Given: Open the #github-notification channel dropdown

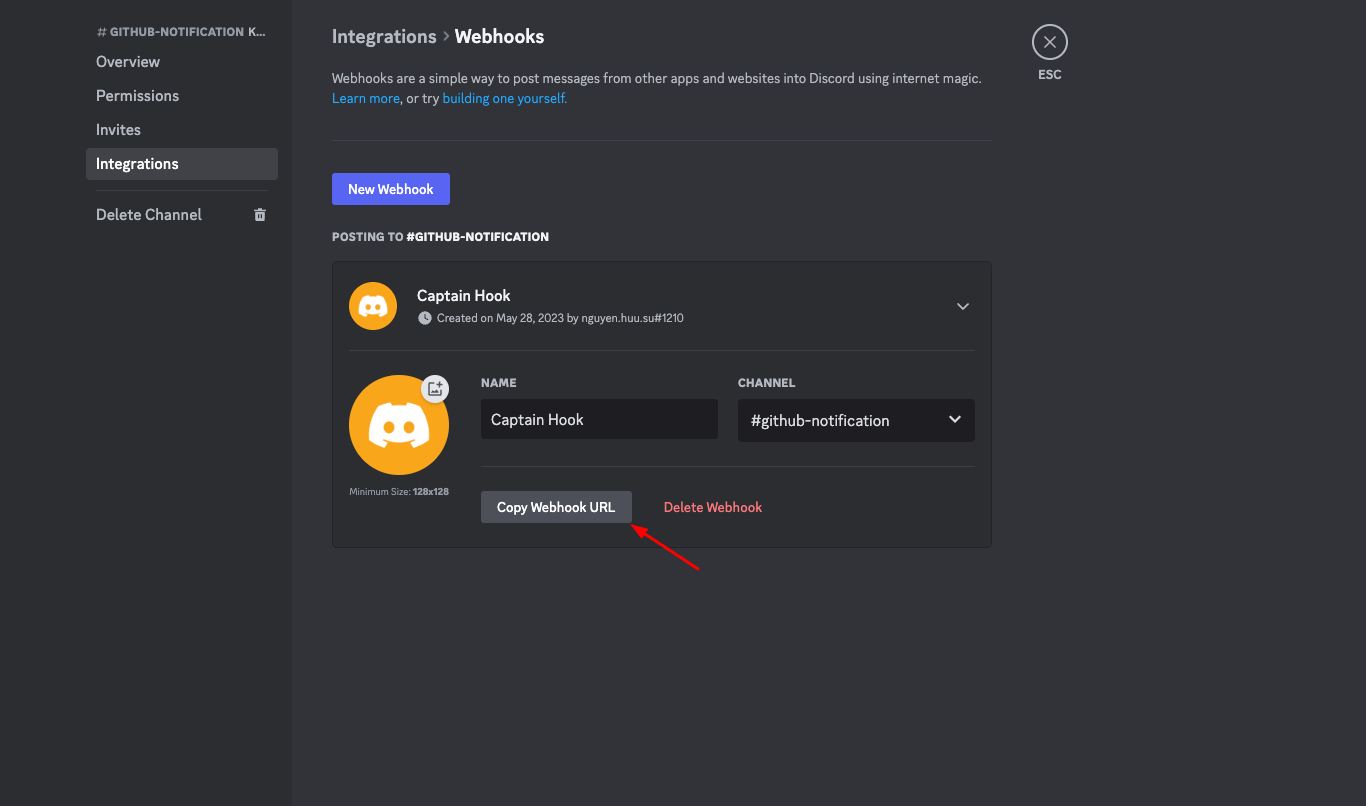Looking at the screenshot, I should tap(855, 420).
